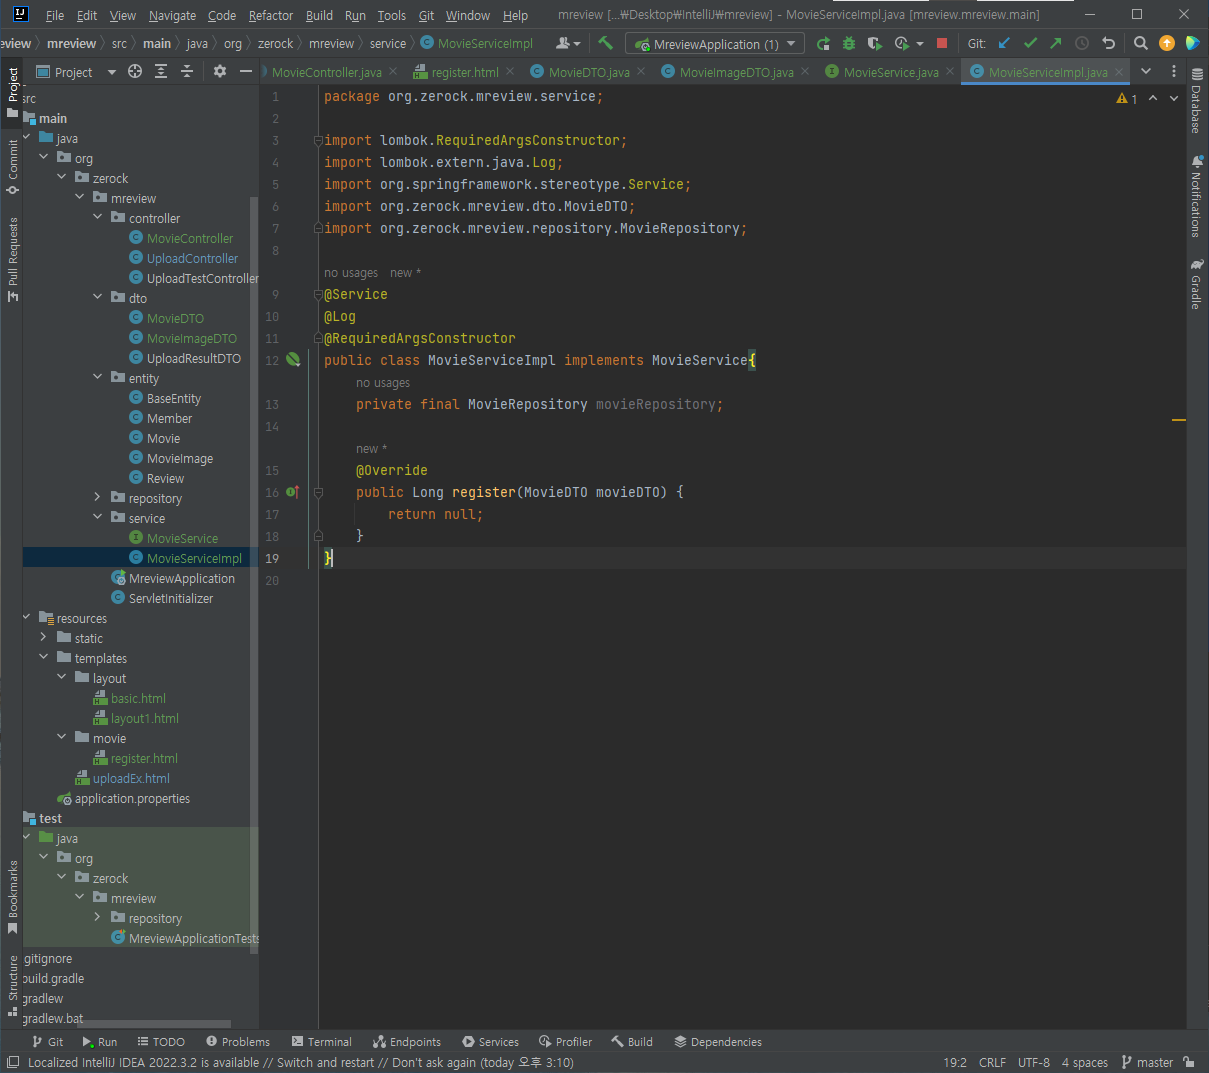Image resolution: width=1209 pixels, height=1073 pixels.
Task: Stop the running application with red square
Action: coord(941,43)
